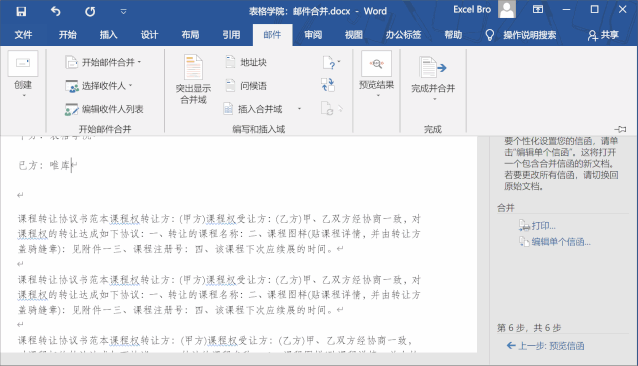Click the 完成并合并 icon
The height and width of the screenshot is (366, 638).
coord(433,68)
